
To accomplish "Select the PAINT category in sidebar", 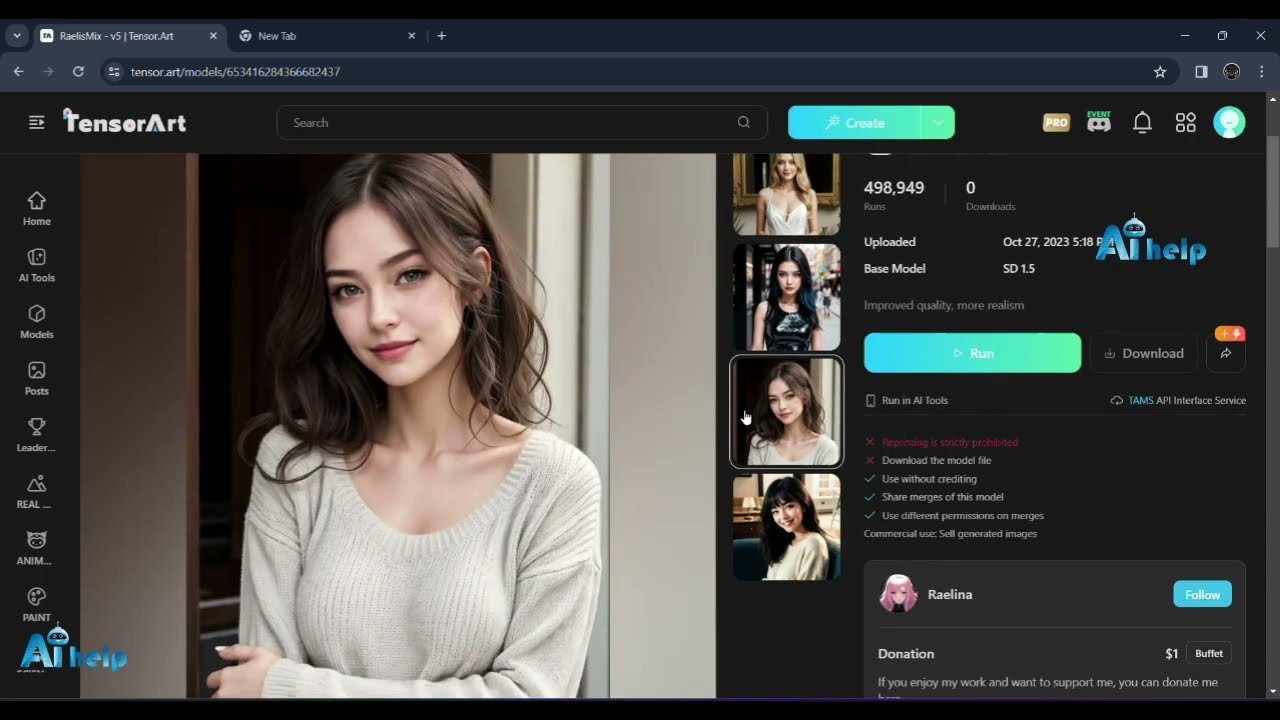I will (37, 605).
